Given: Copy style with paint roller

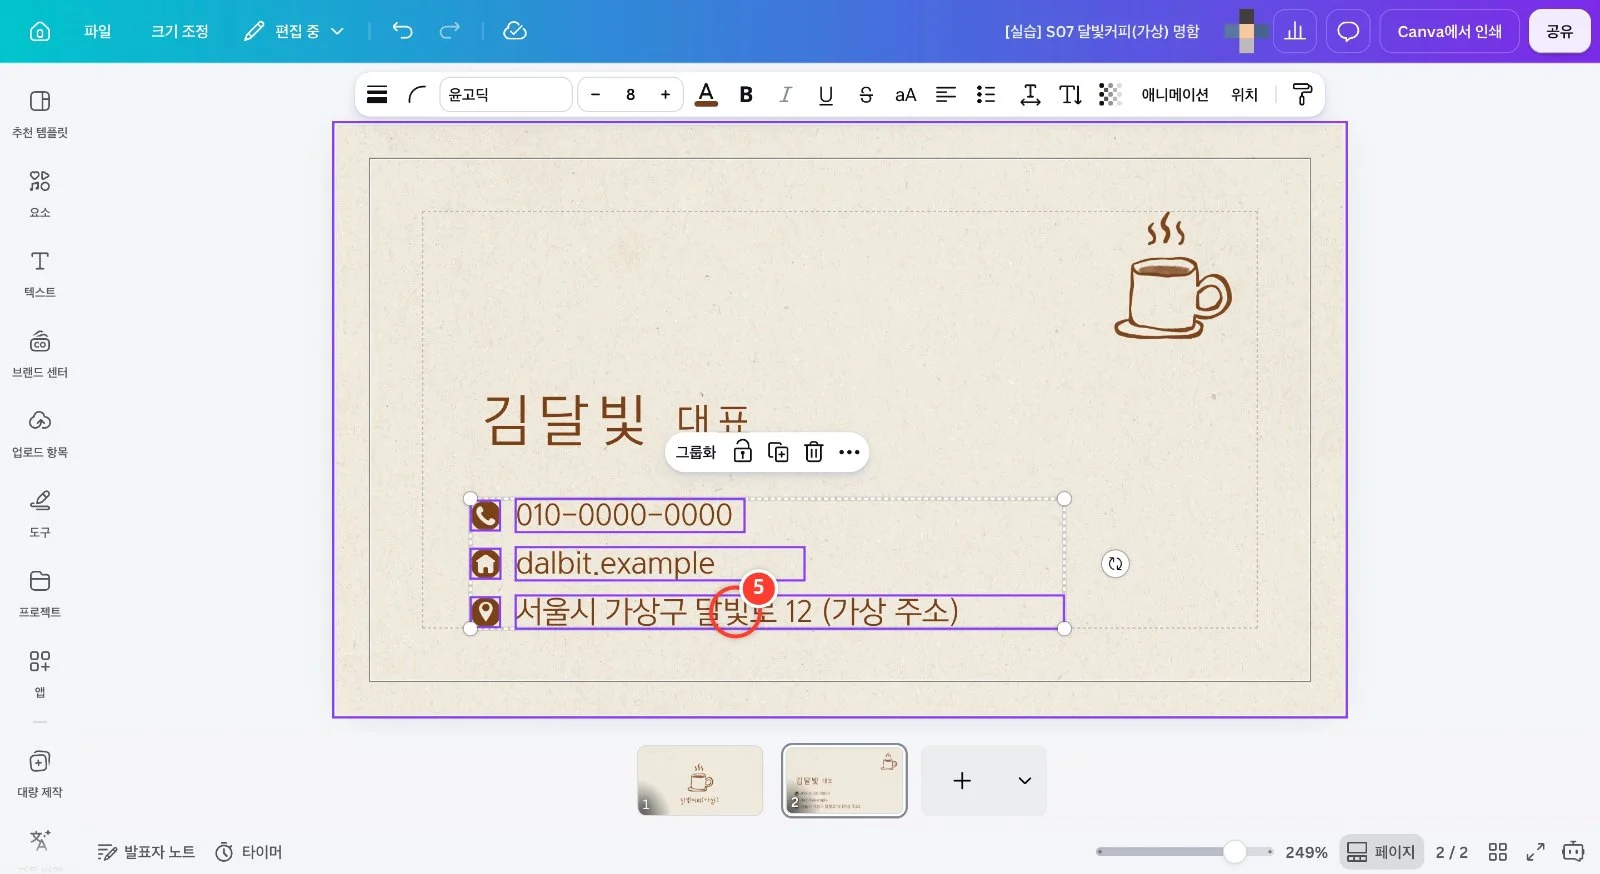Looking at the screenshot, I should (1302, 94).
